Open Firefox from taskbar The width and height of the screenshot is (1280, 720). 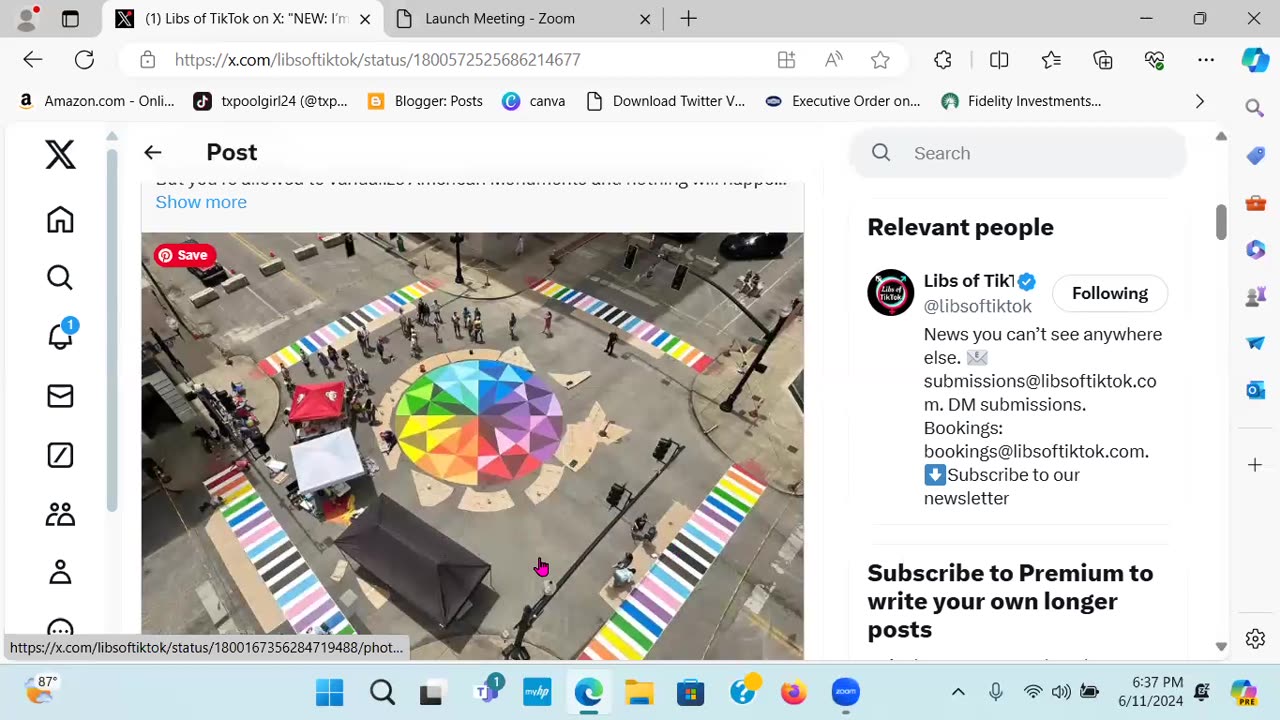click(794, 692)
